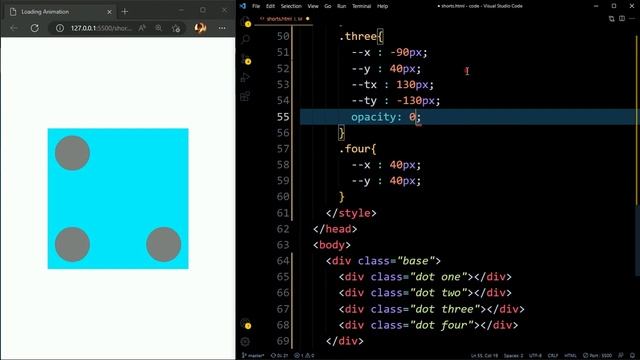This screenshot has height=360, width=640.
Task: Open the browser profile avatar
Action: tap(200, 28)
